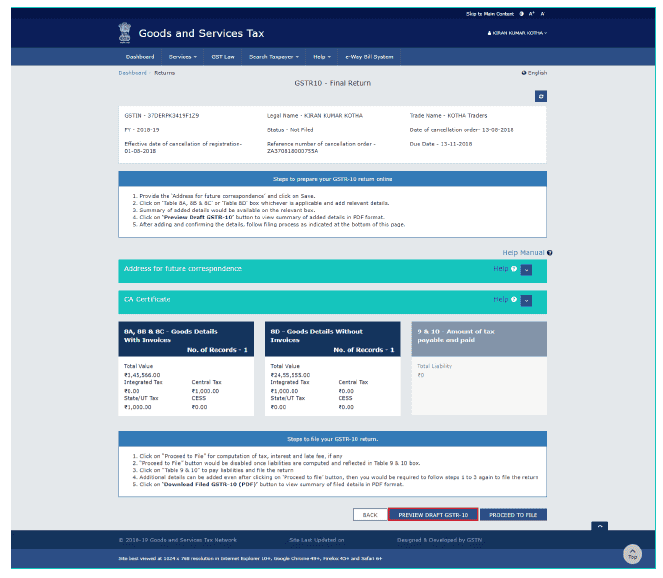This screenshot has height=578, width=663.
Task: Decrease font size with A- icon
Action: click(542, 14)
